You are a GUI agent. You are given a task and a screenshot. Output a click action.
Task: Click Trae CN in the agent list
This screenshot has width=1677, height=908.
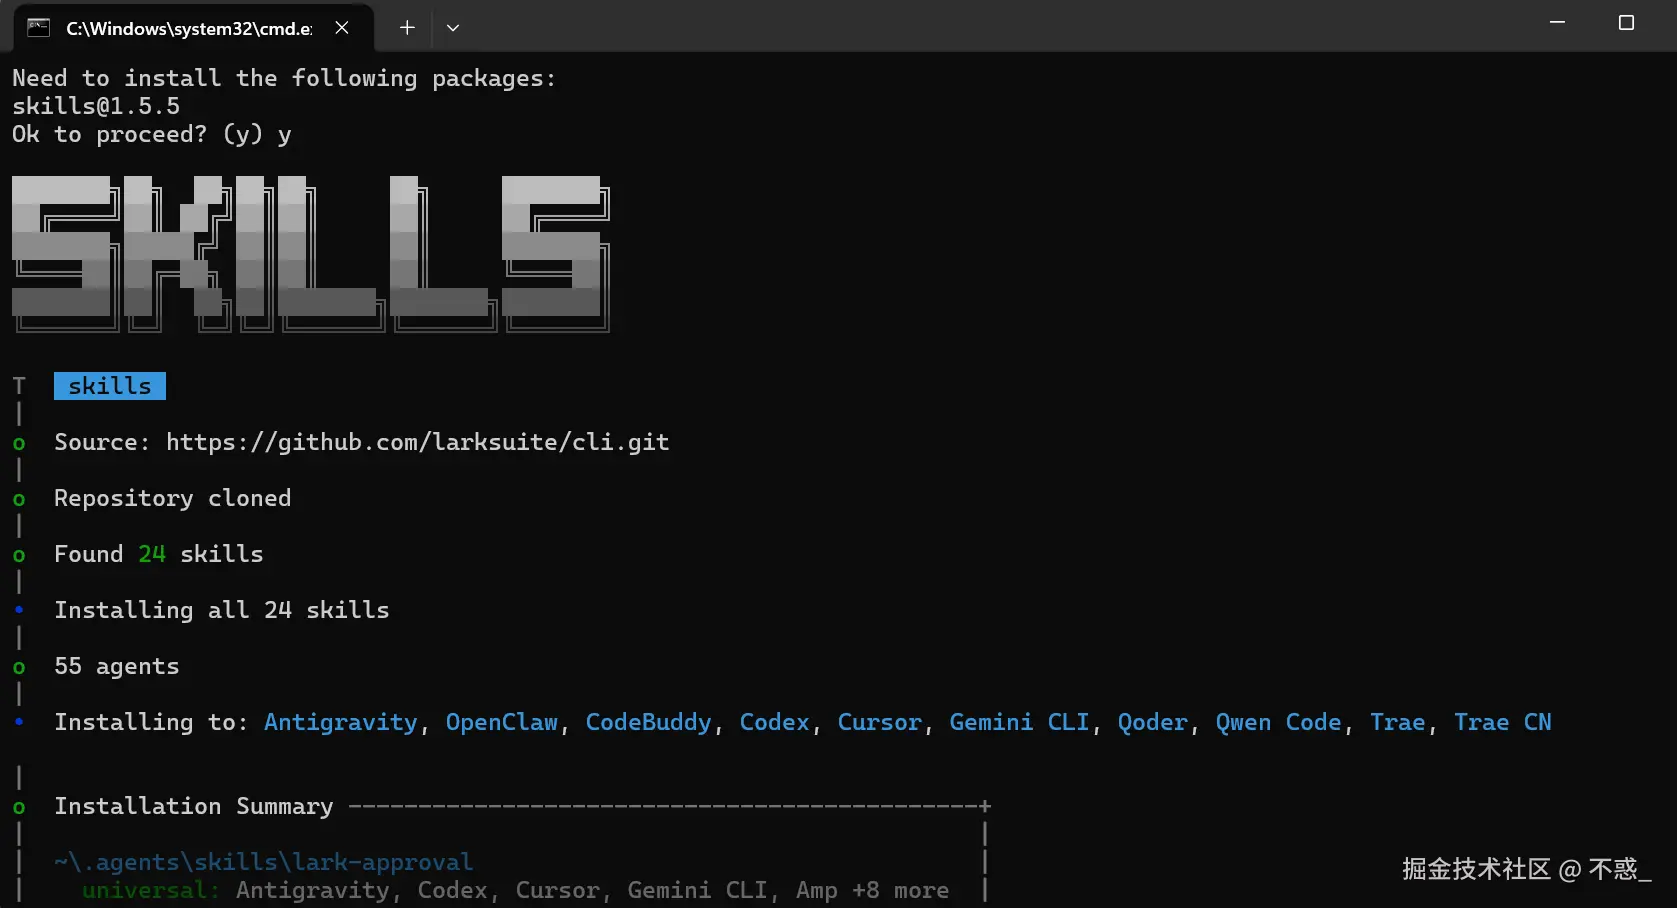pyautogui.click(x=1503, y=722)
